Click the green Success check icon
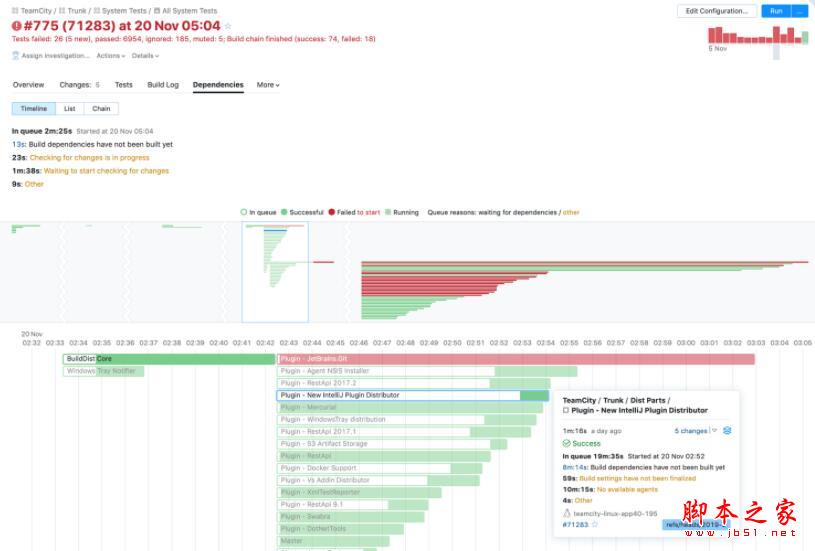Viewport: 815px width, 551px height. 567,443
